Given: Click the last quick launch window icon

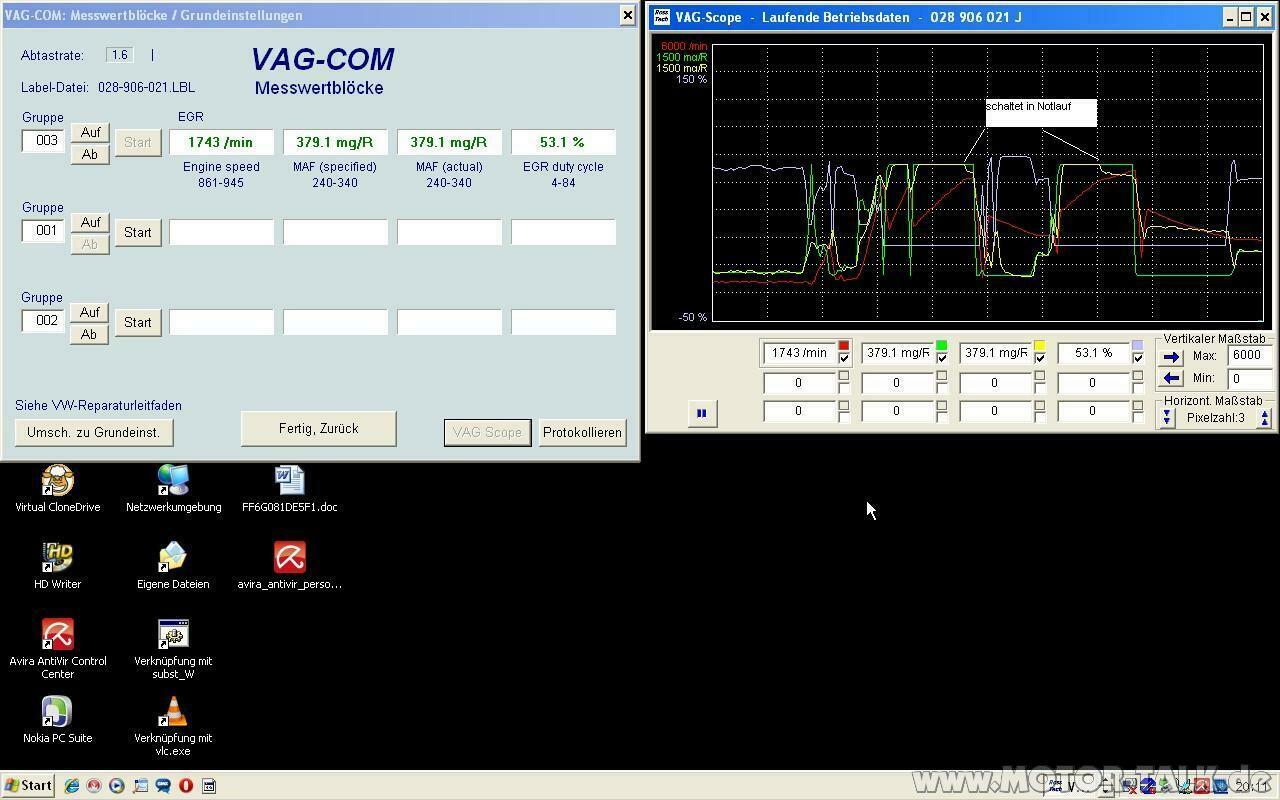Looking at the screenshot, I should (x=209, y=786).
